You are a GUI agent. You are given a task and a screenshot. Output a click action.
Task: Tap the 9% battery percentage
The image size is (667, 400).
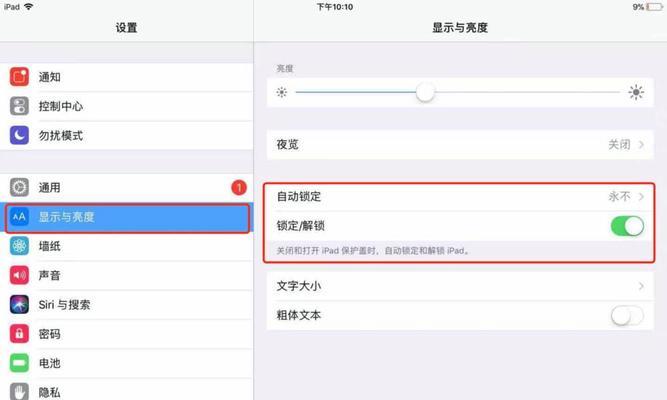point(638,7)
